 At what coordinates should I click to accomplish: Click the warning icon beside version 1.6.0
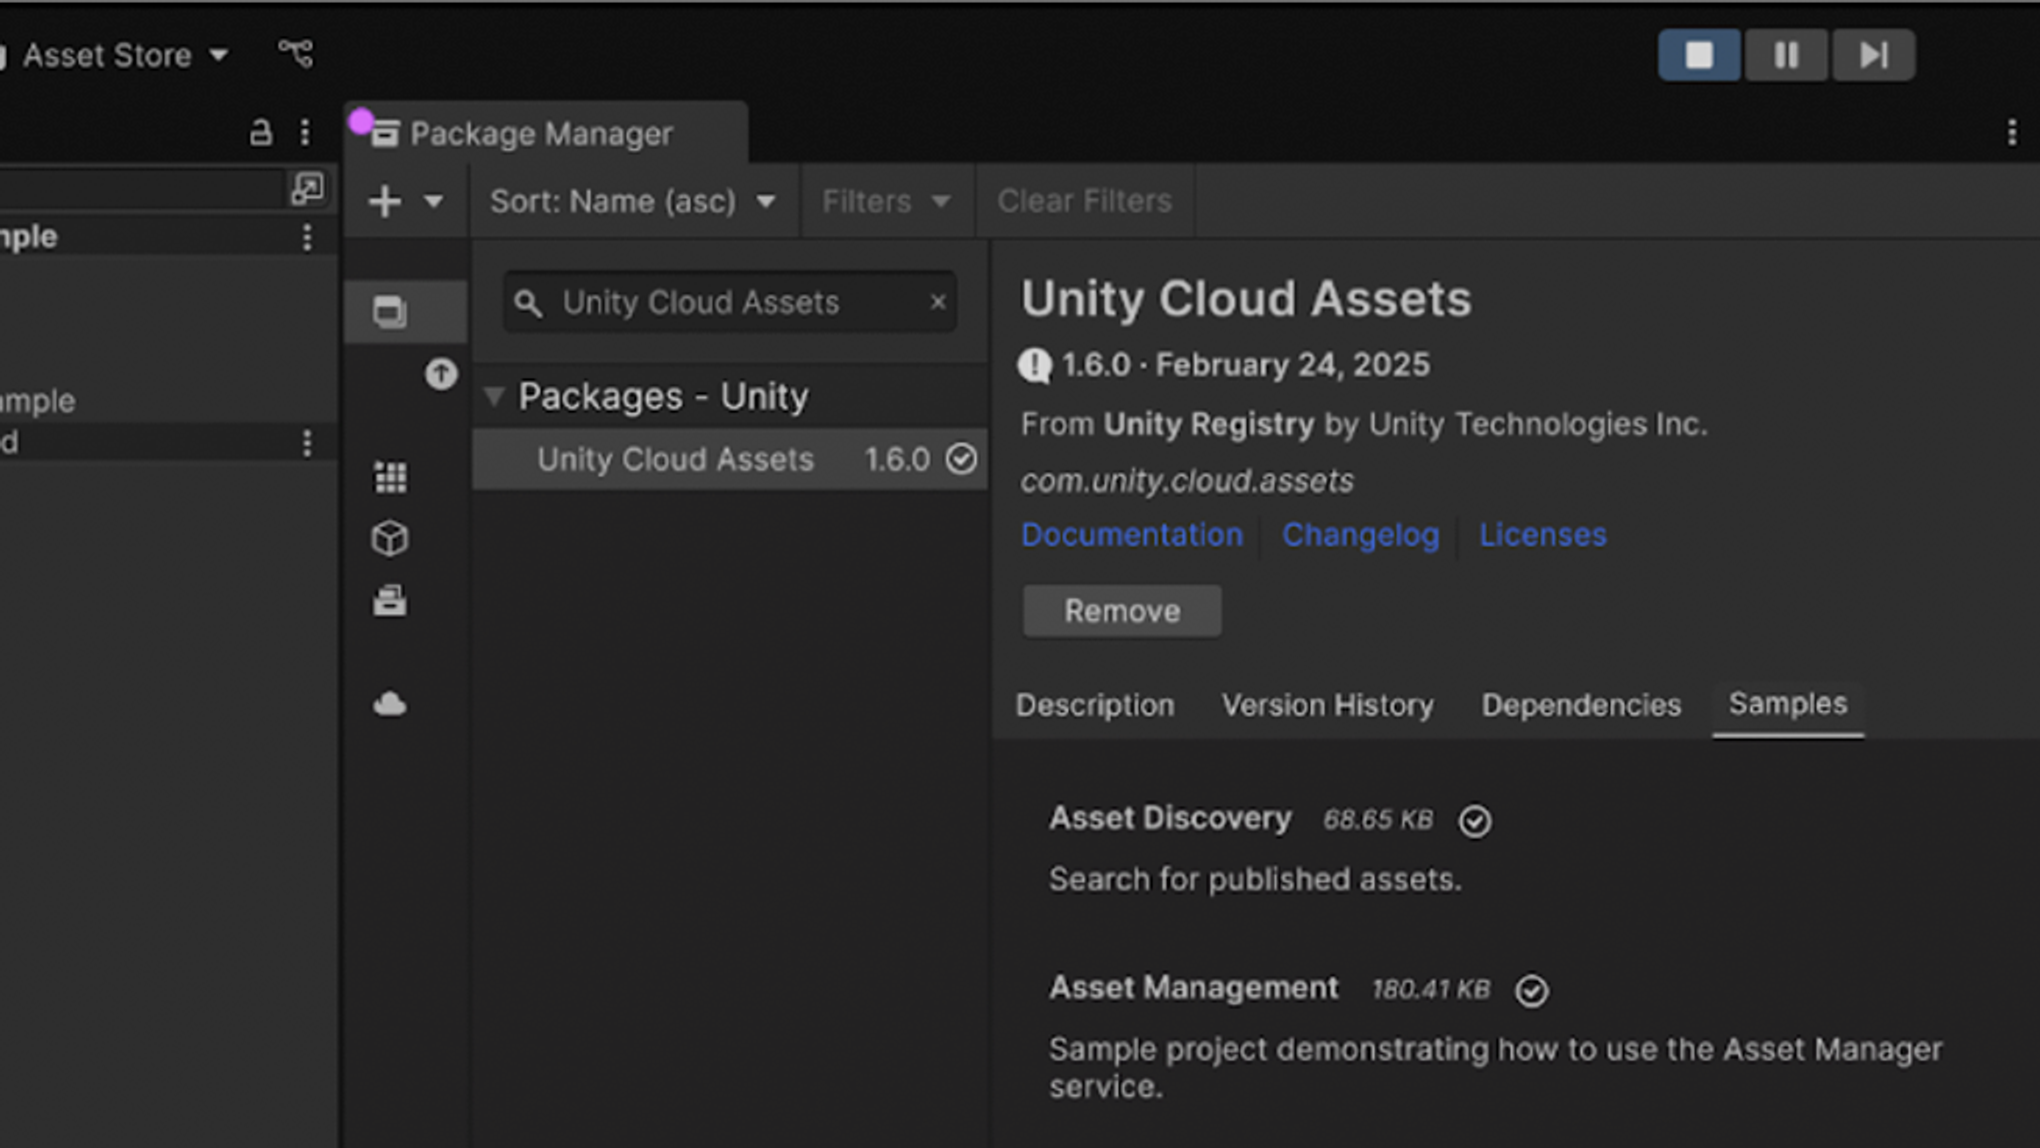(1035, 366)
